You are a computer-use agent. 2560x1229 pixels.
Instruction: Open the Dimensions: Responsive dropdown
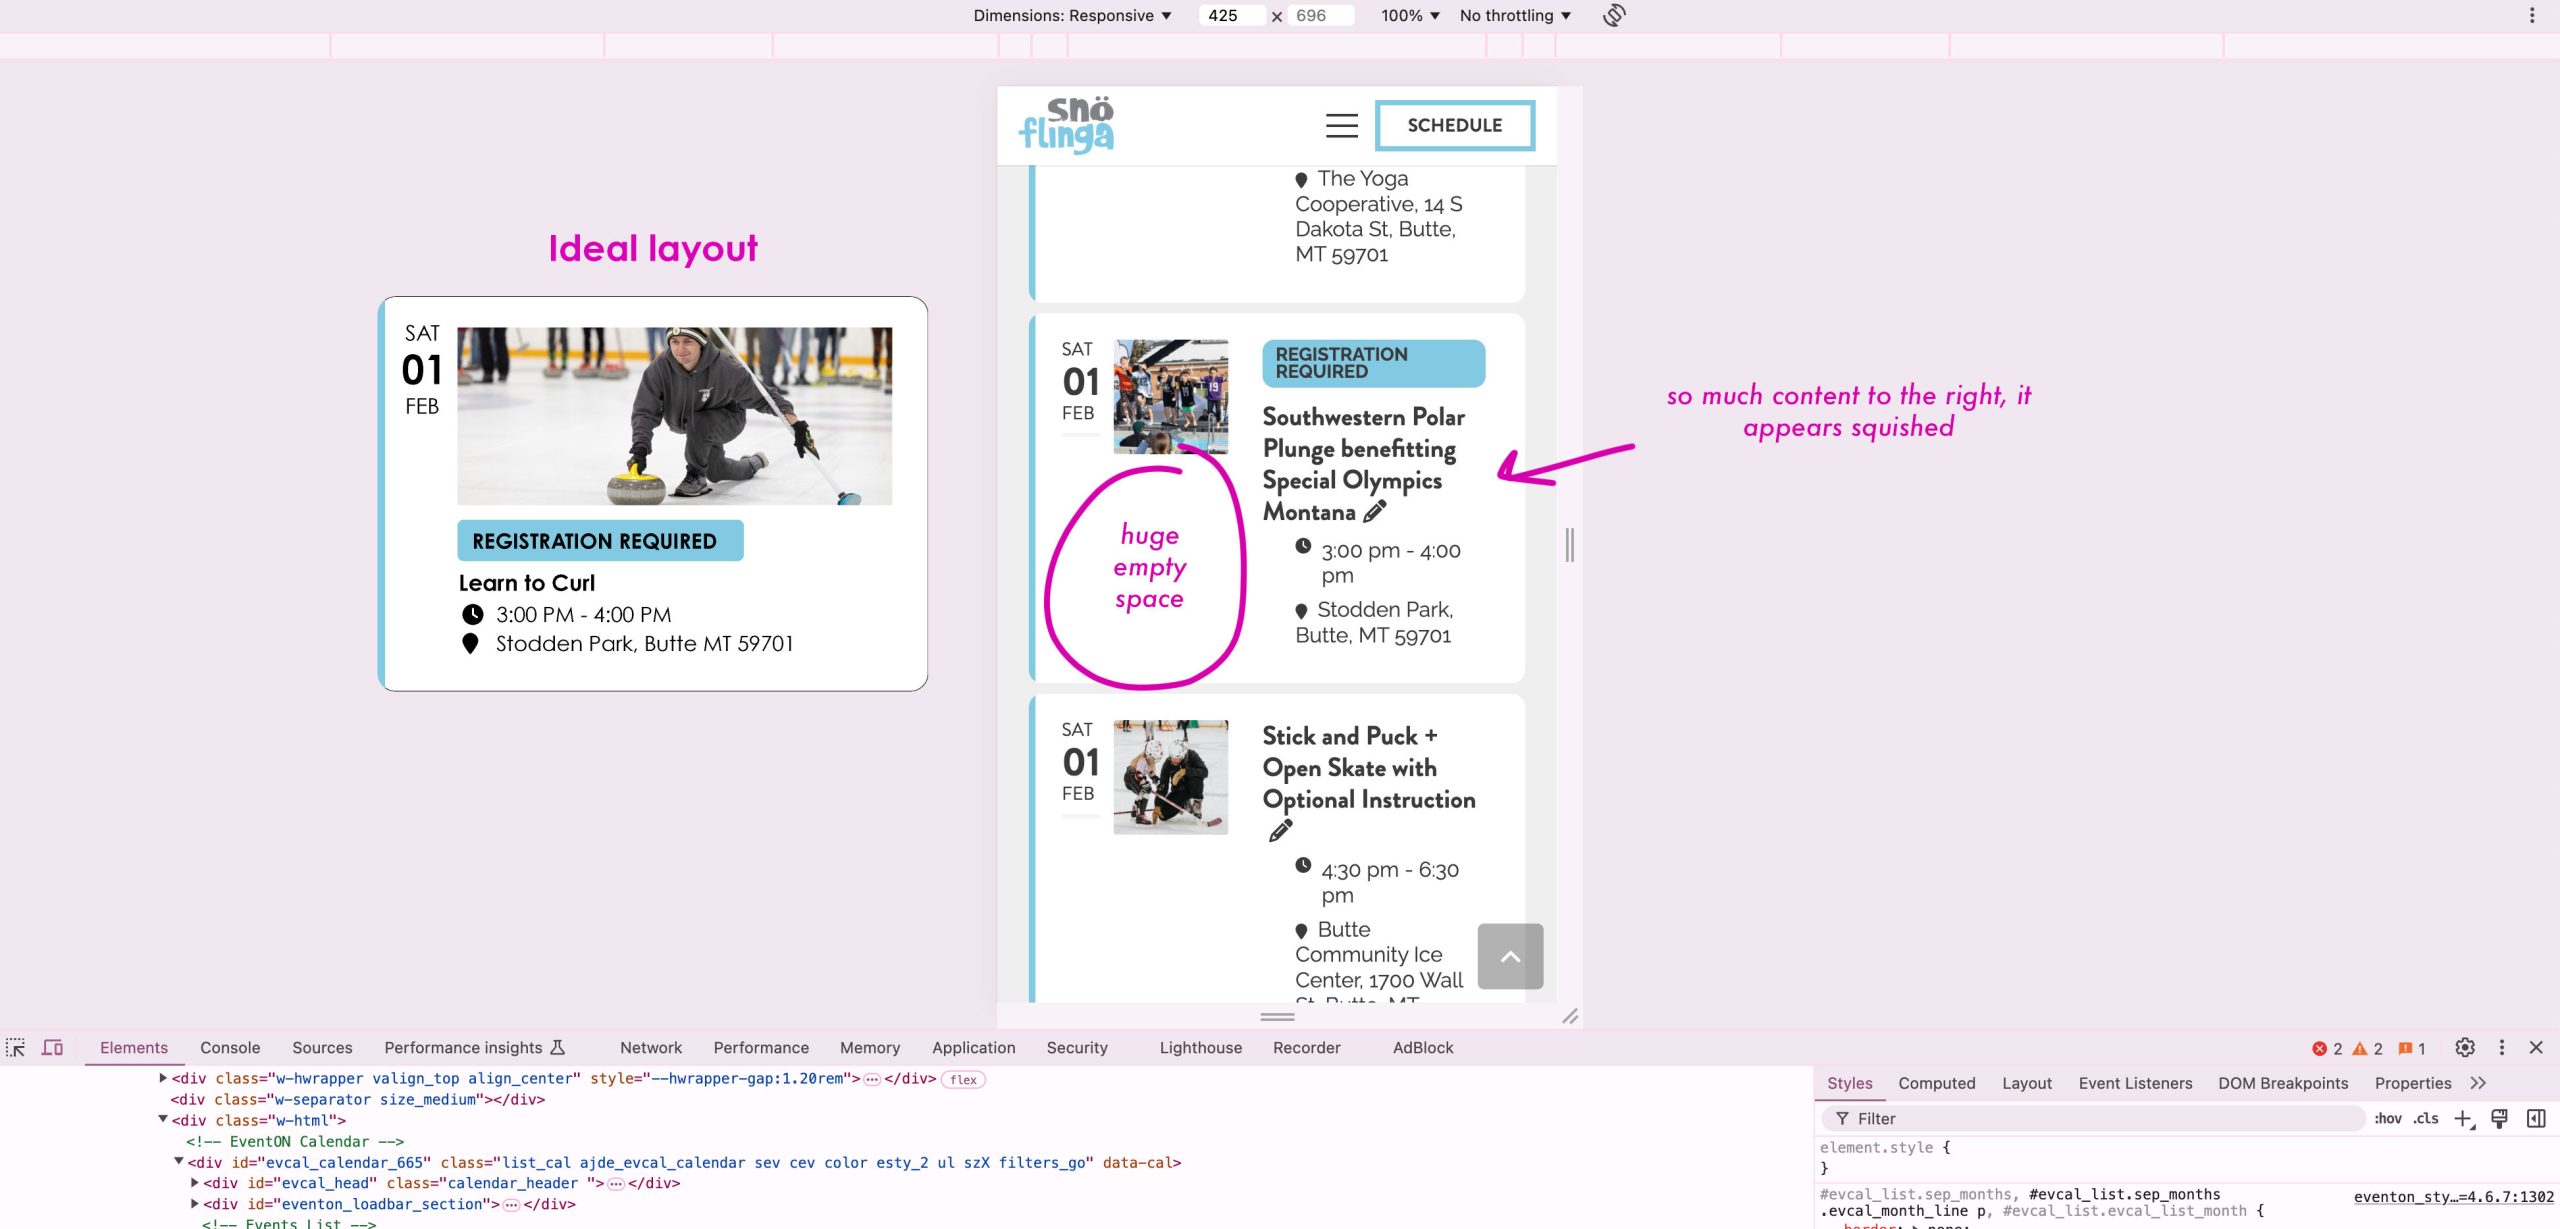[x=1072, y=15]
